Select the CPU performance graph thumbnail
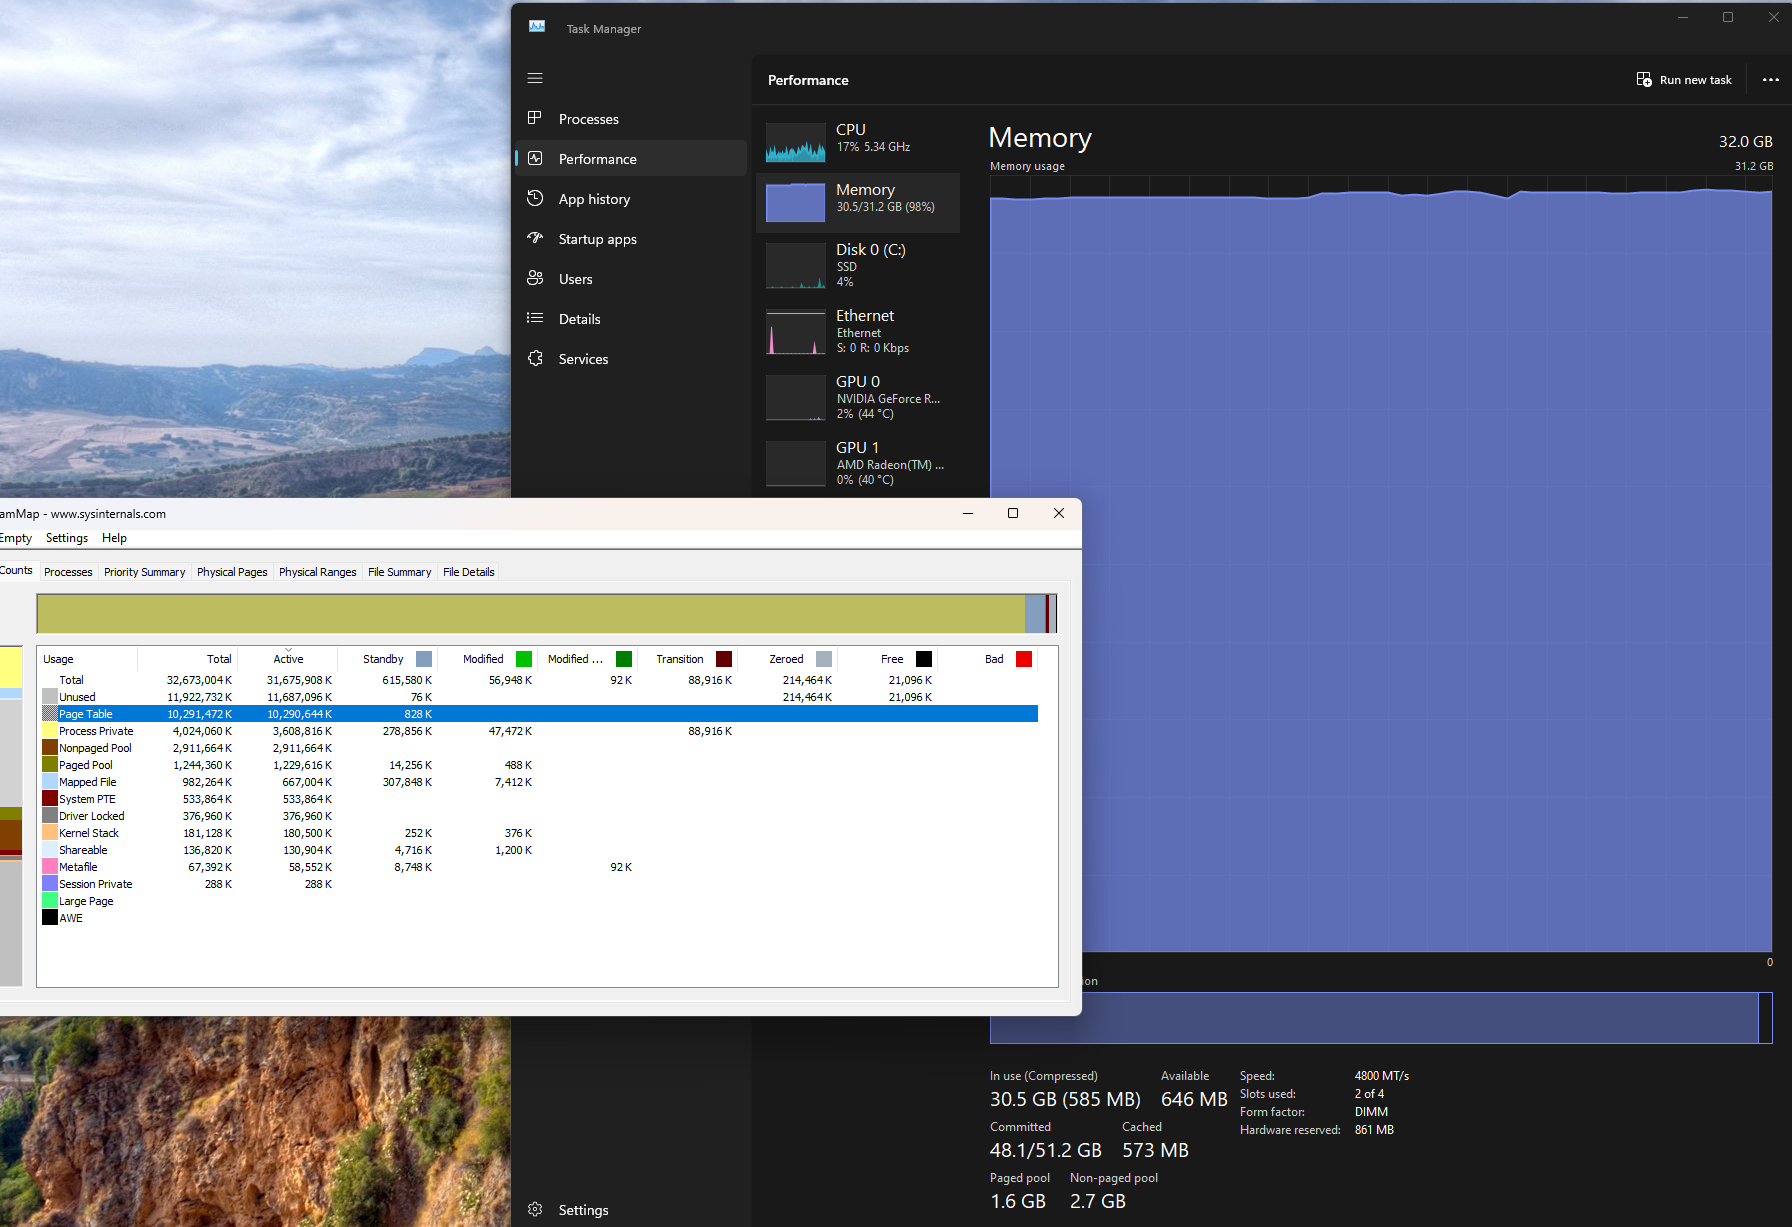The image size is (1792, 1227). 796,142
